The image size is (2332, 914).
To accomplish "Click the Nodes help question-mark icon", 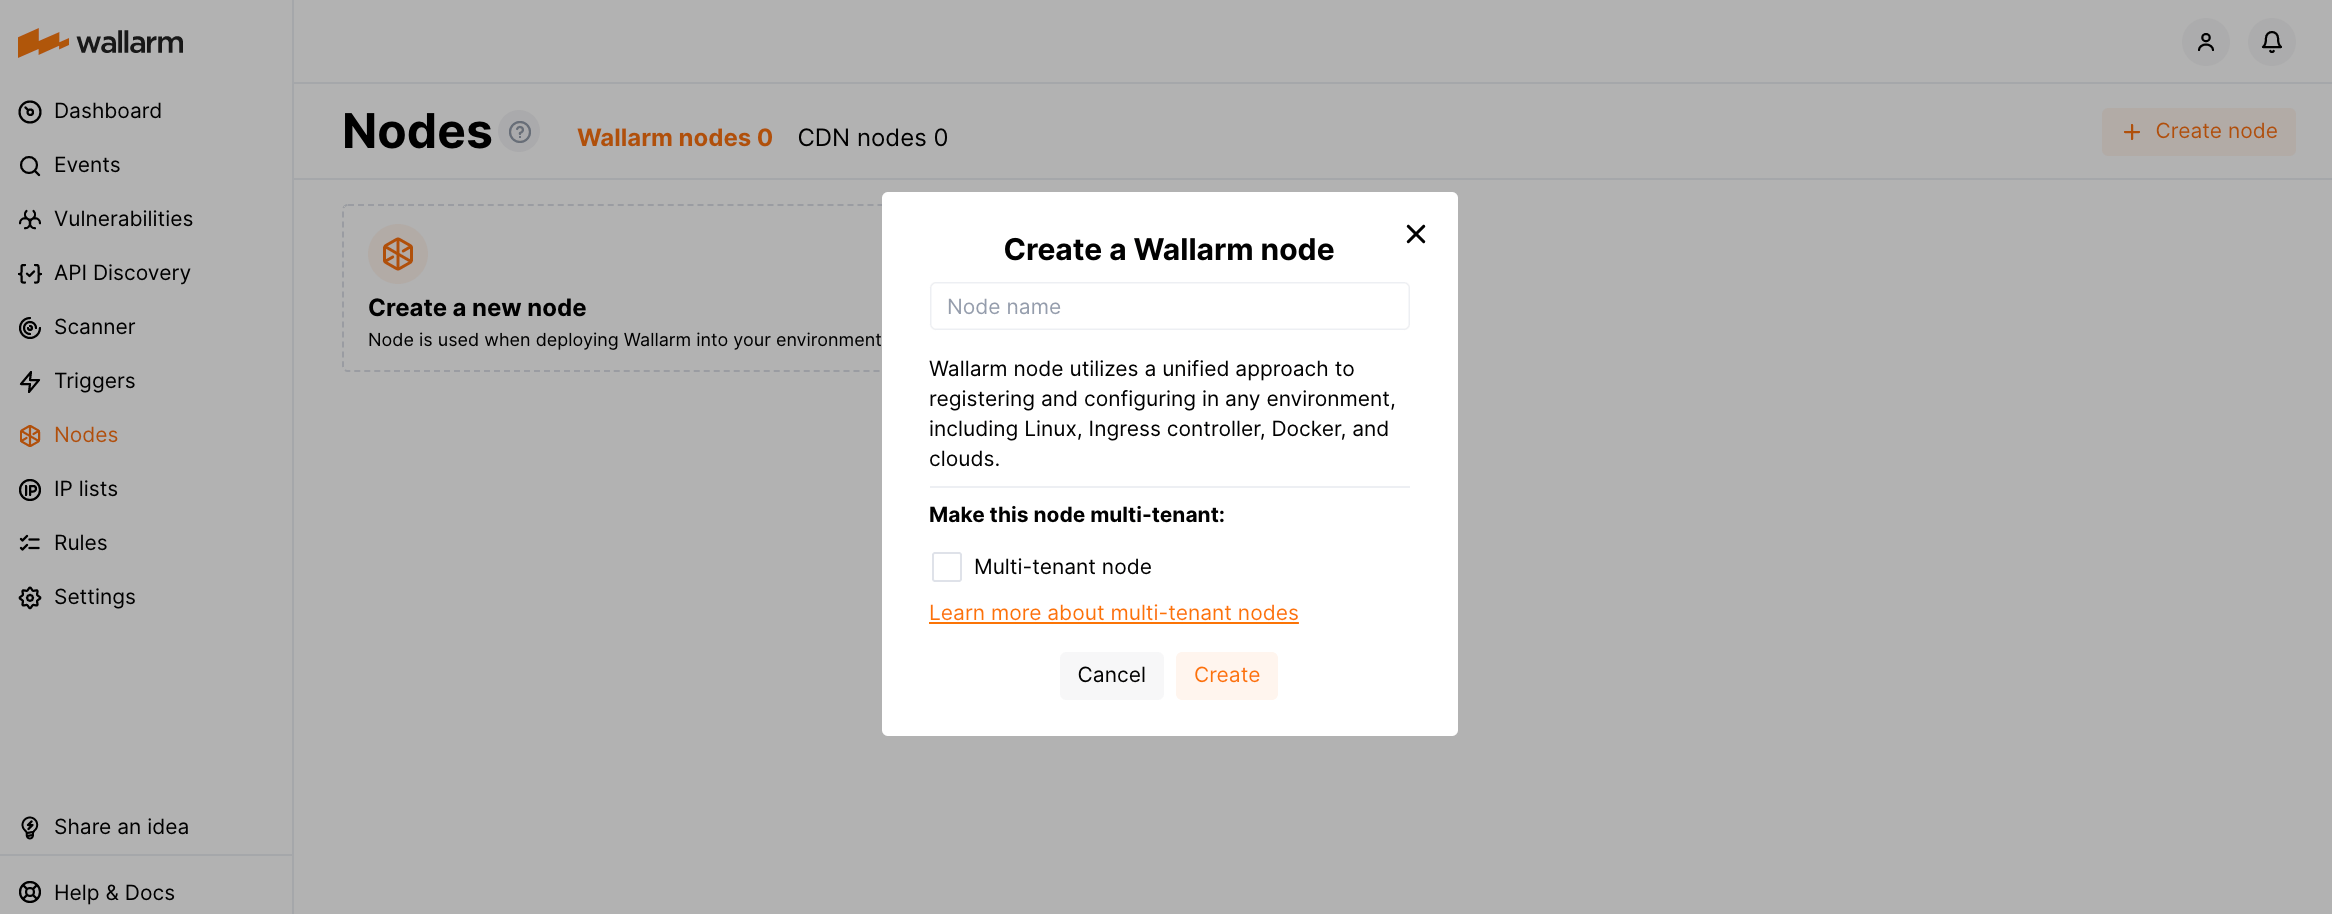I will click(x=520, y=132).
